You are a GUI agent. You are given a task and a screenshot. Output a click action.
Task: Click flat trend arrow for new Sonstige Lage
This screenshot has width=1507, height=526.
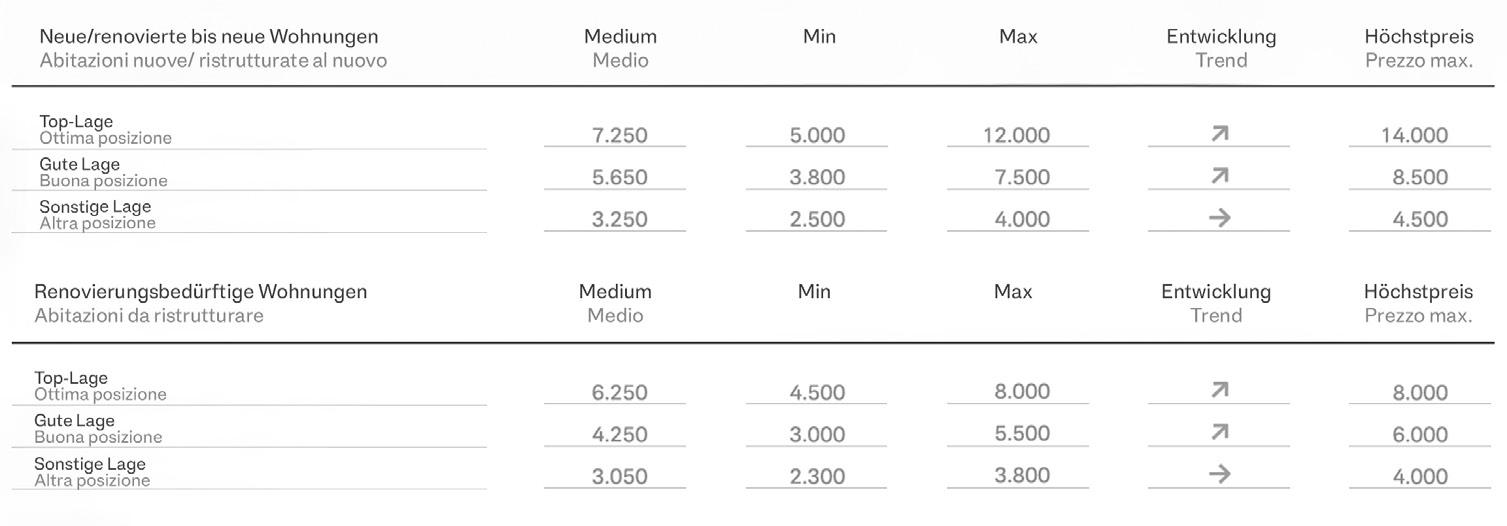click(x=1219, y=218)
